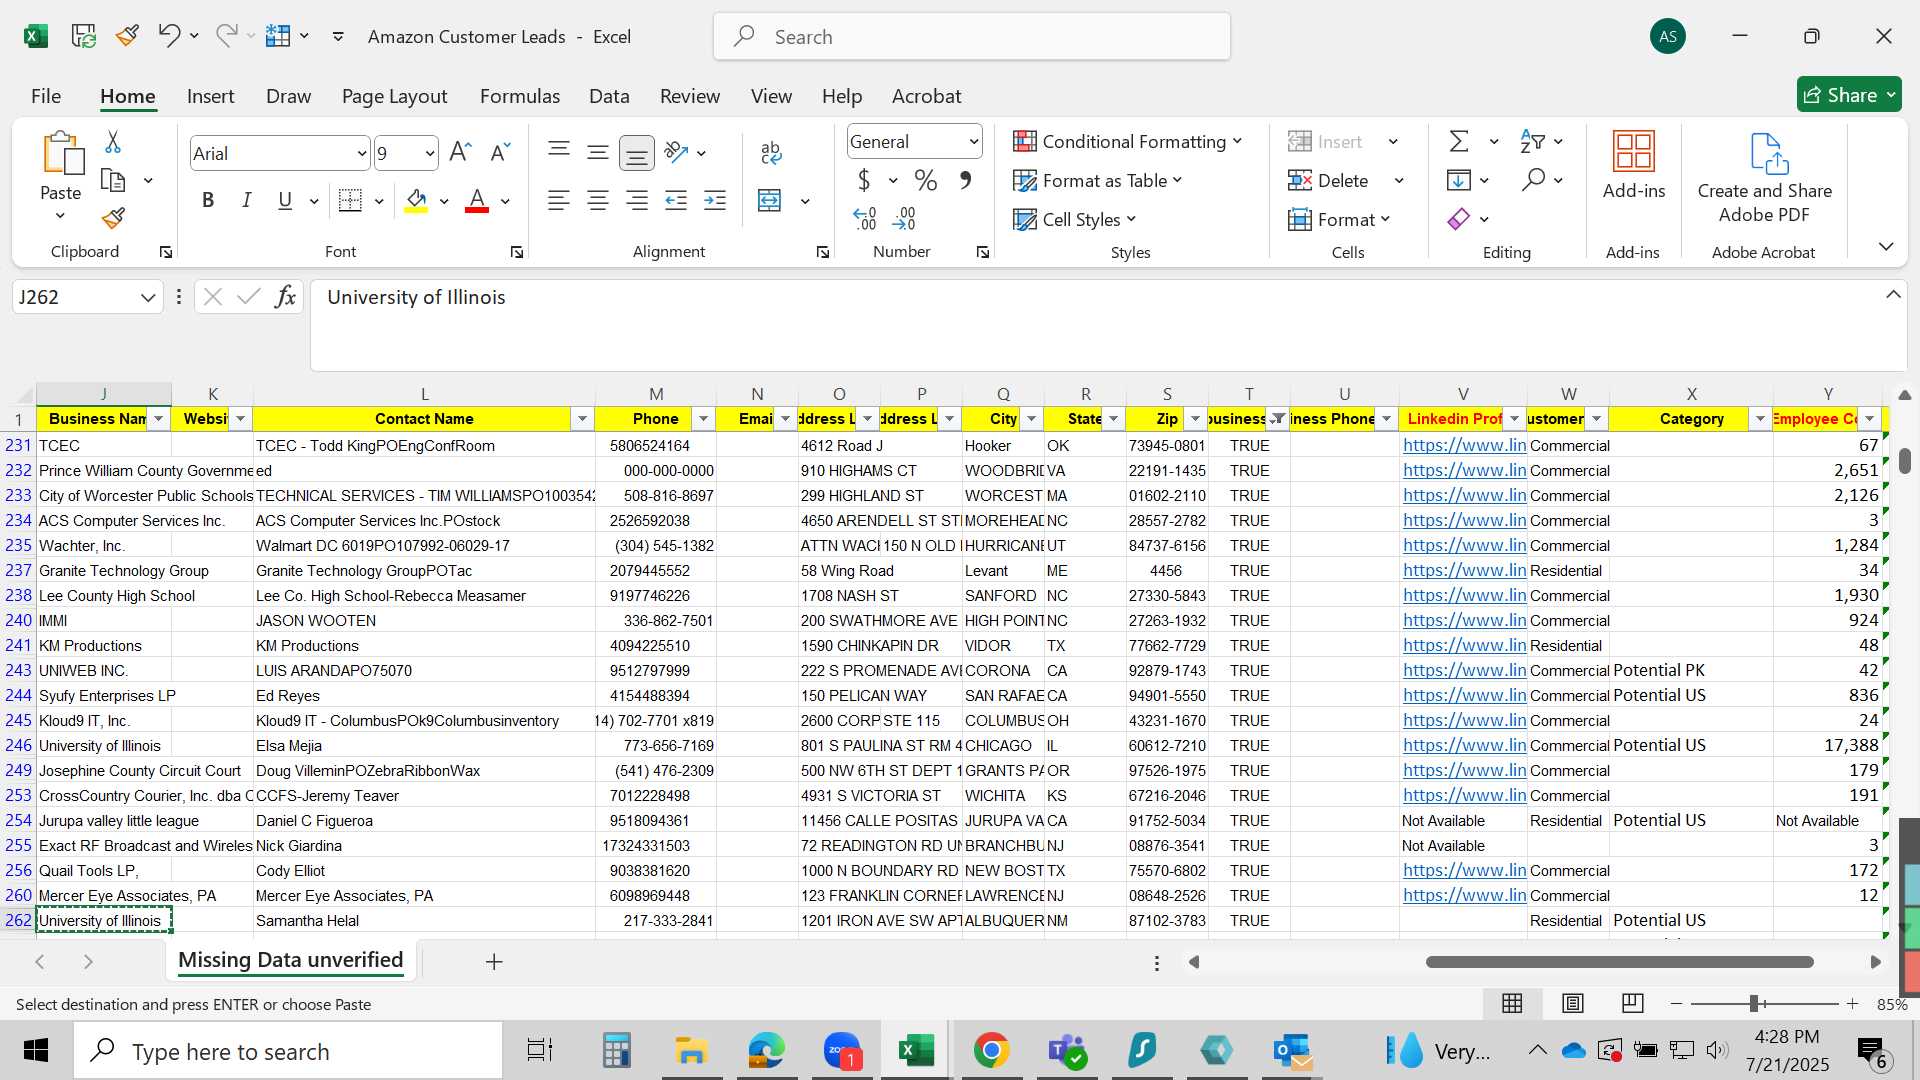The image size is (1920, 1080).
Task: Expand Cell Styles menu
Action: click(1075, 219)
